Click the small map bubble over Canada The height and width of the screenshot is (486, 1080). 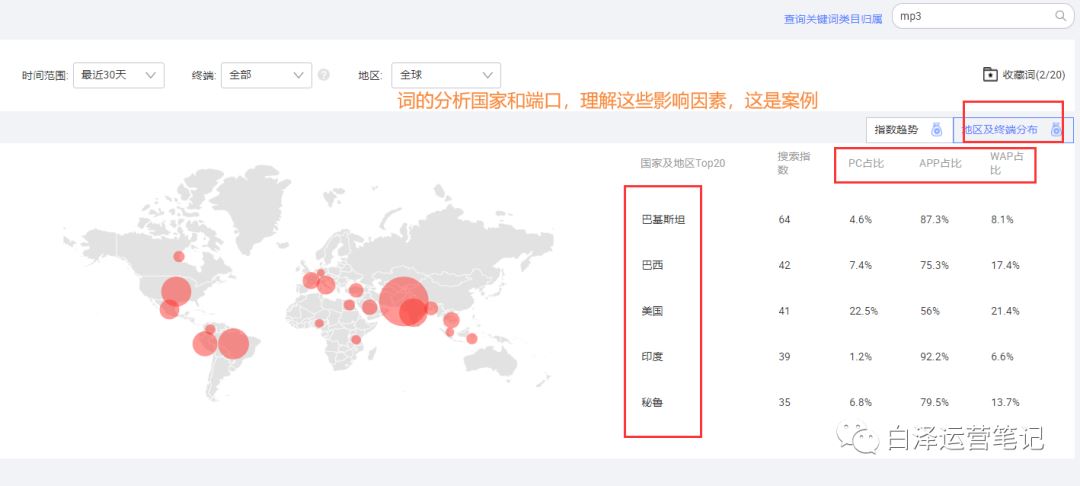(178, 256)
